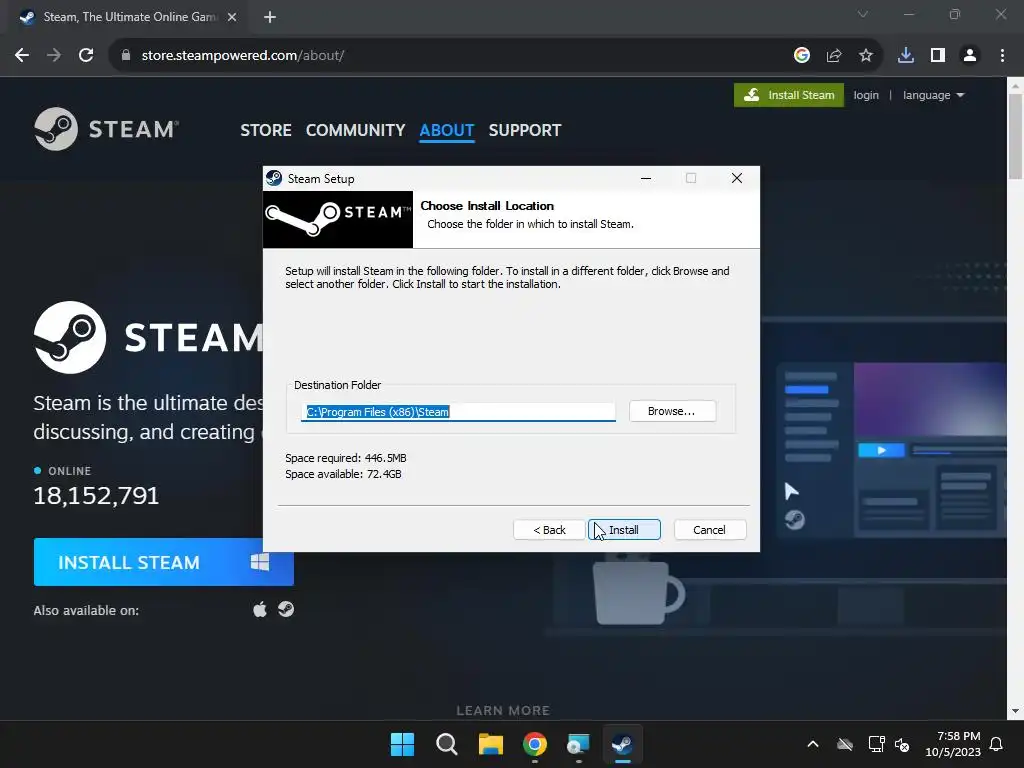Click the Google icon in address bar
Image resolution: width=1024 pixels, height=768 pixels.
click(x=801, y=56)
